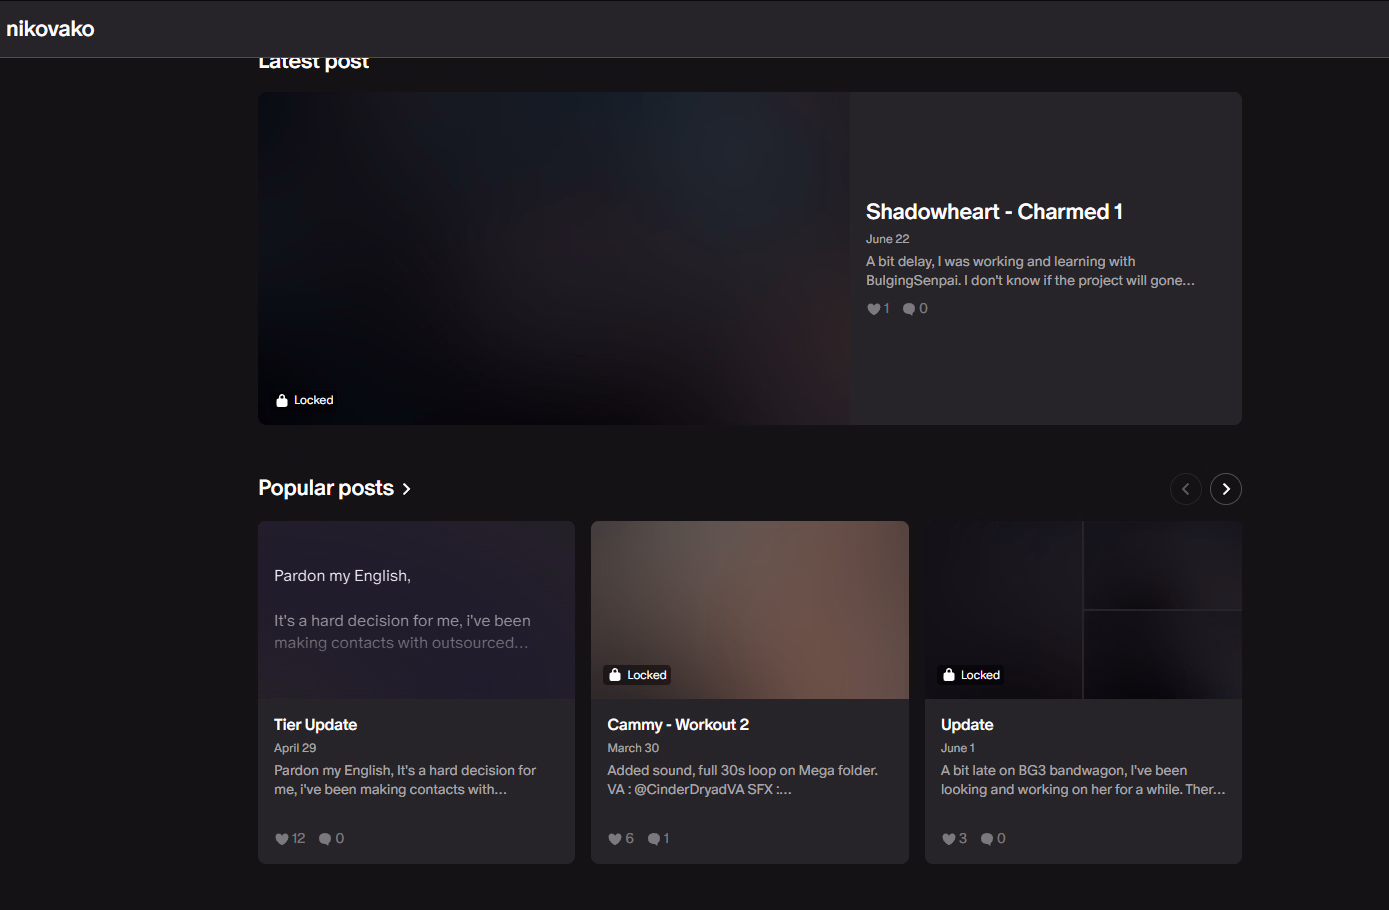Click comment bubble on Cammy - Workout 2
This screenshot has height=910, width=1389.
coord(653,839)
